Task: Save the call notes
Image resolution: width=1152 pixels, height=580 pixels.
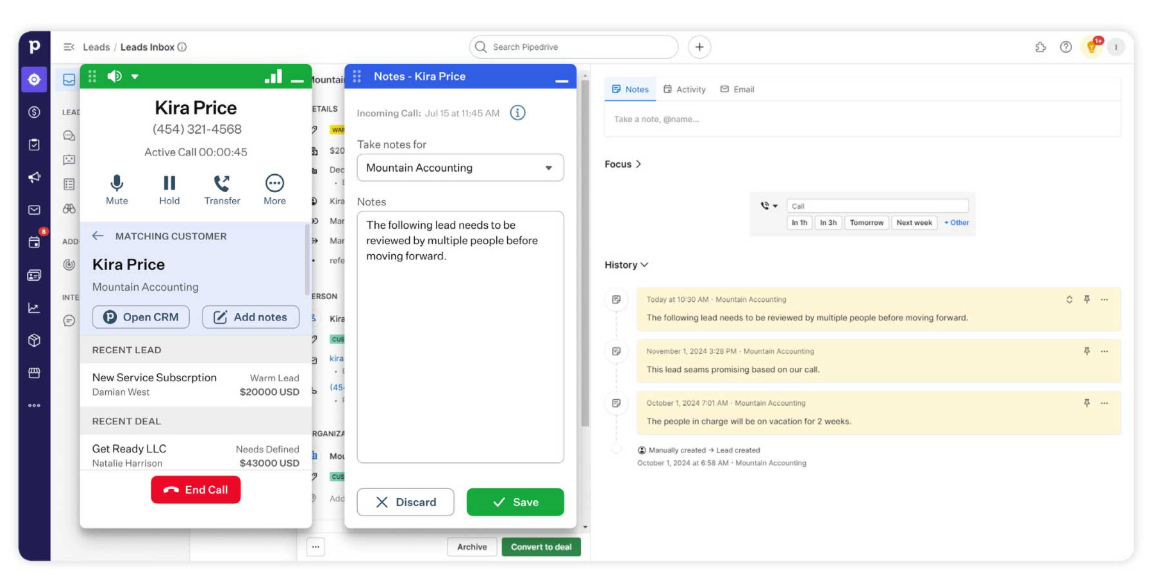Action: point(515,502)
